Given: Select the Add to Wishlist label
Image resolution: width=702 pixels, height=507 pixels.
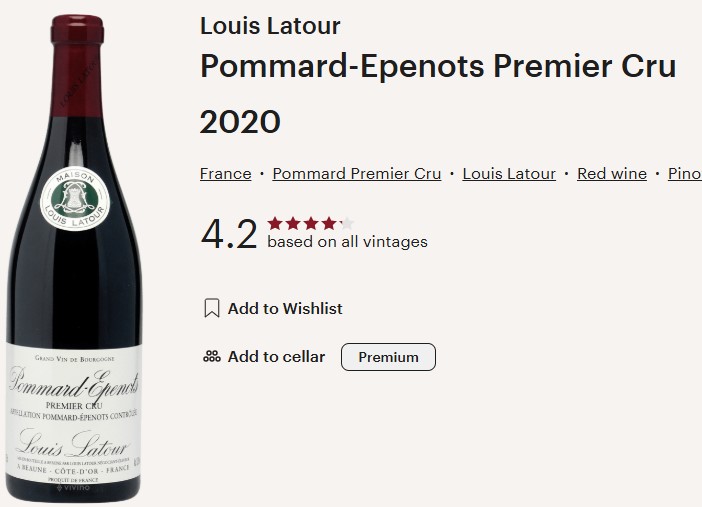Looking at the screenshot, I should [x=285, y=308].
